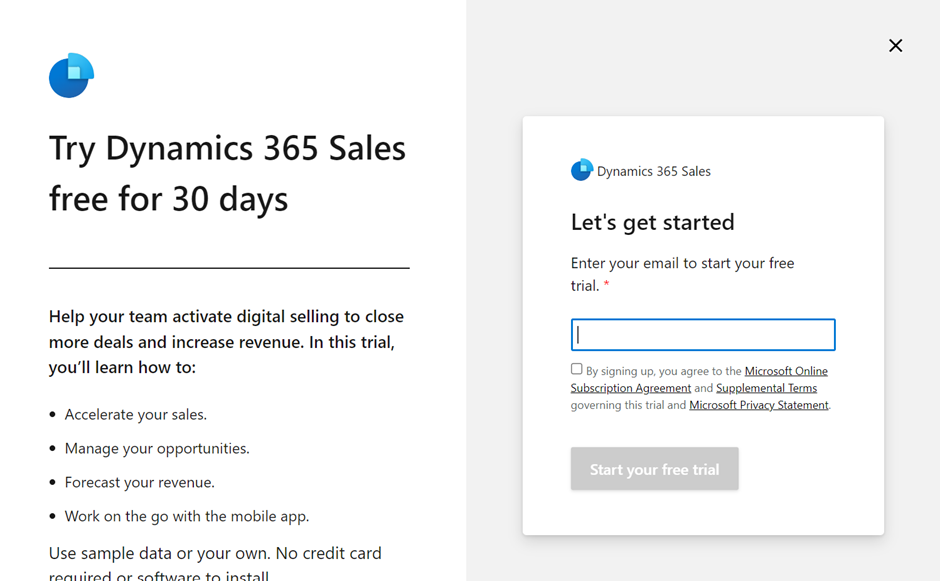Image resolution: width=940 pixels, height=581 pixels.
Task: Open the Microsoft Privacy Statement link
Action: [758, 405]
